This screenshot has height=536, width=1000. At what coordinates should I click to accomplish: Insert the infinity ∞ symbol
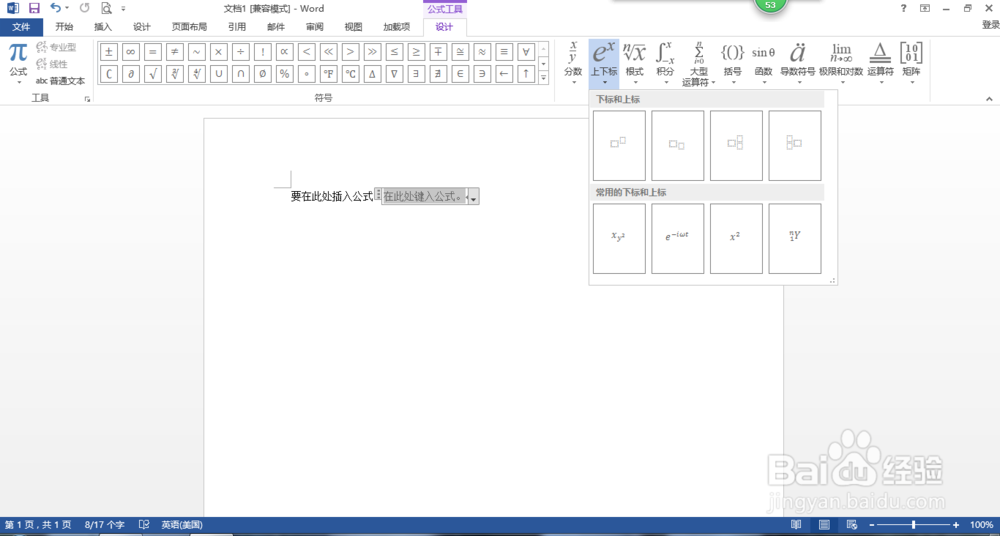(x=131, y=52)
